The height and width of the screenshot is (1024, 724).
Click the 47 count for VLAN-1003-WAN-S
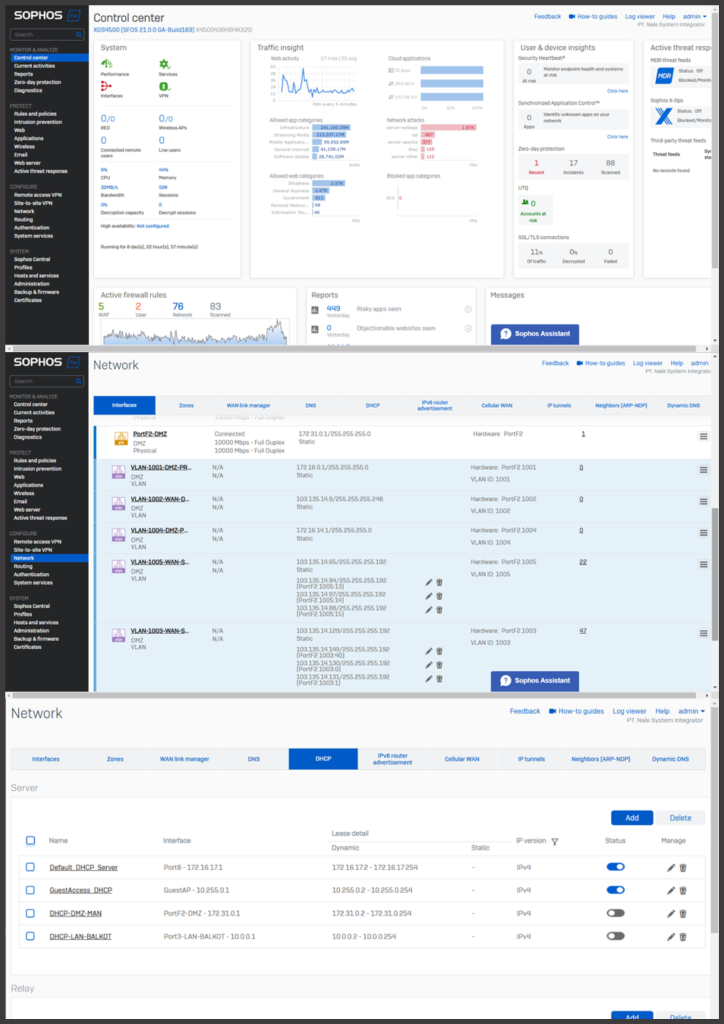(582, 631)
